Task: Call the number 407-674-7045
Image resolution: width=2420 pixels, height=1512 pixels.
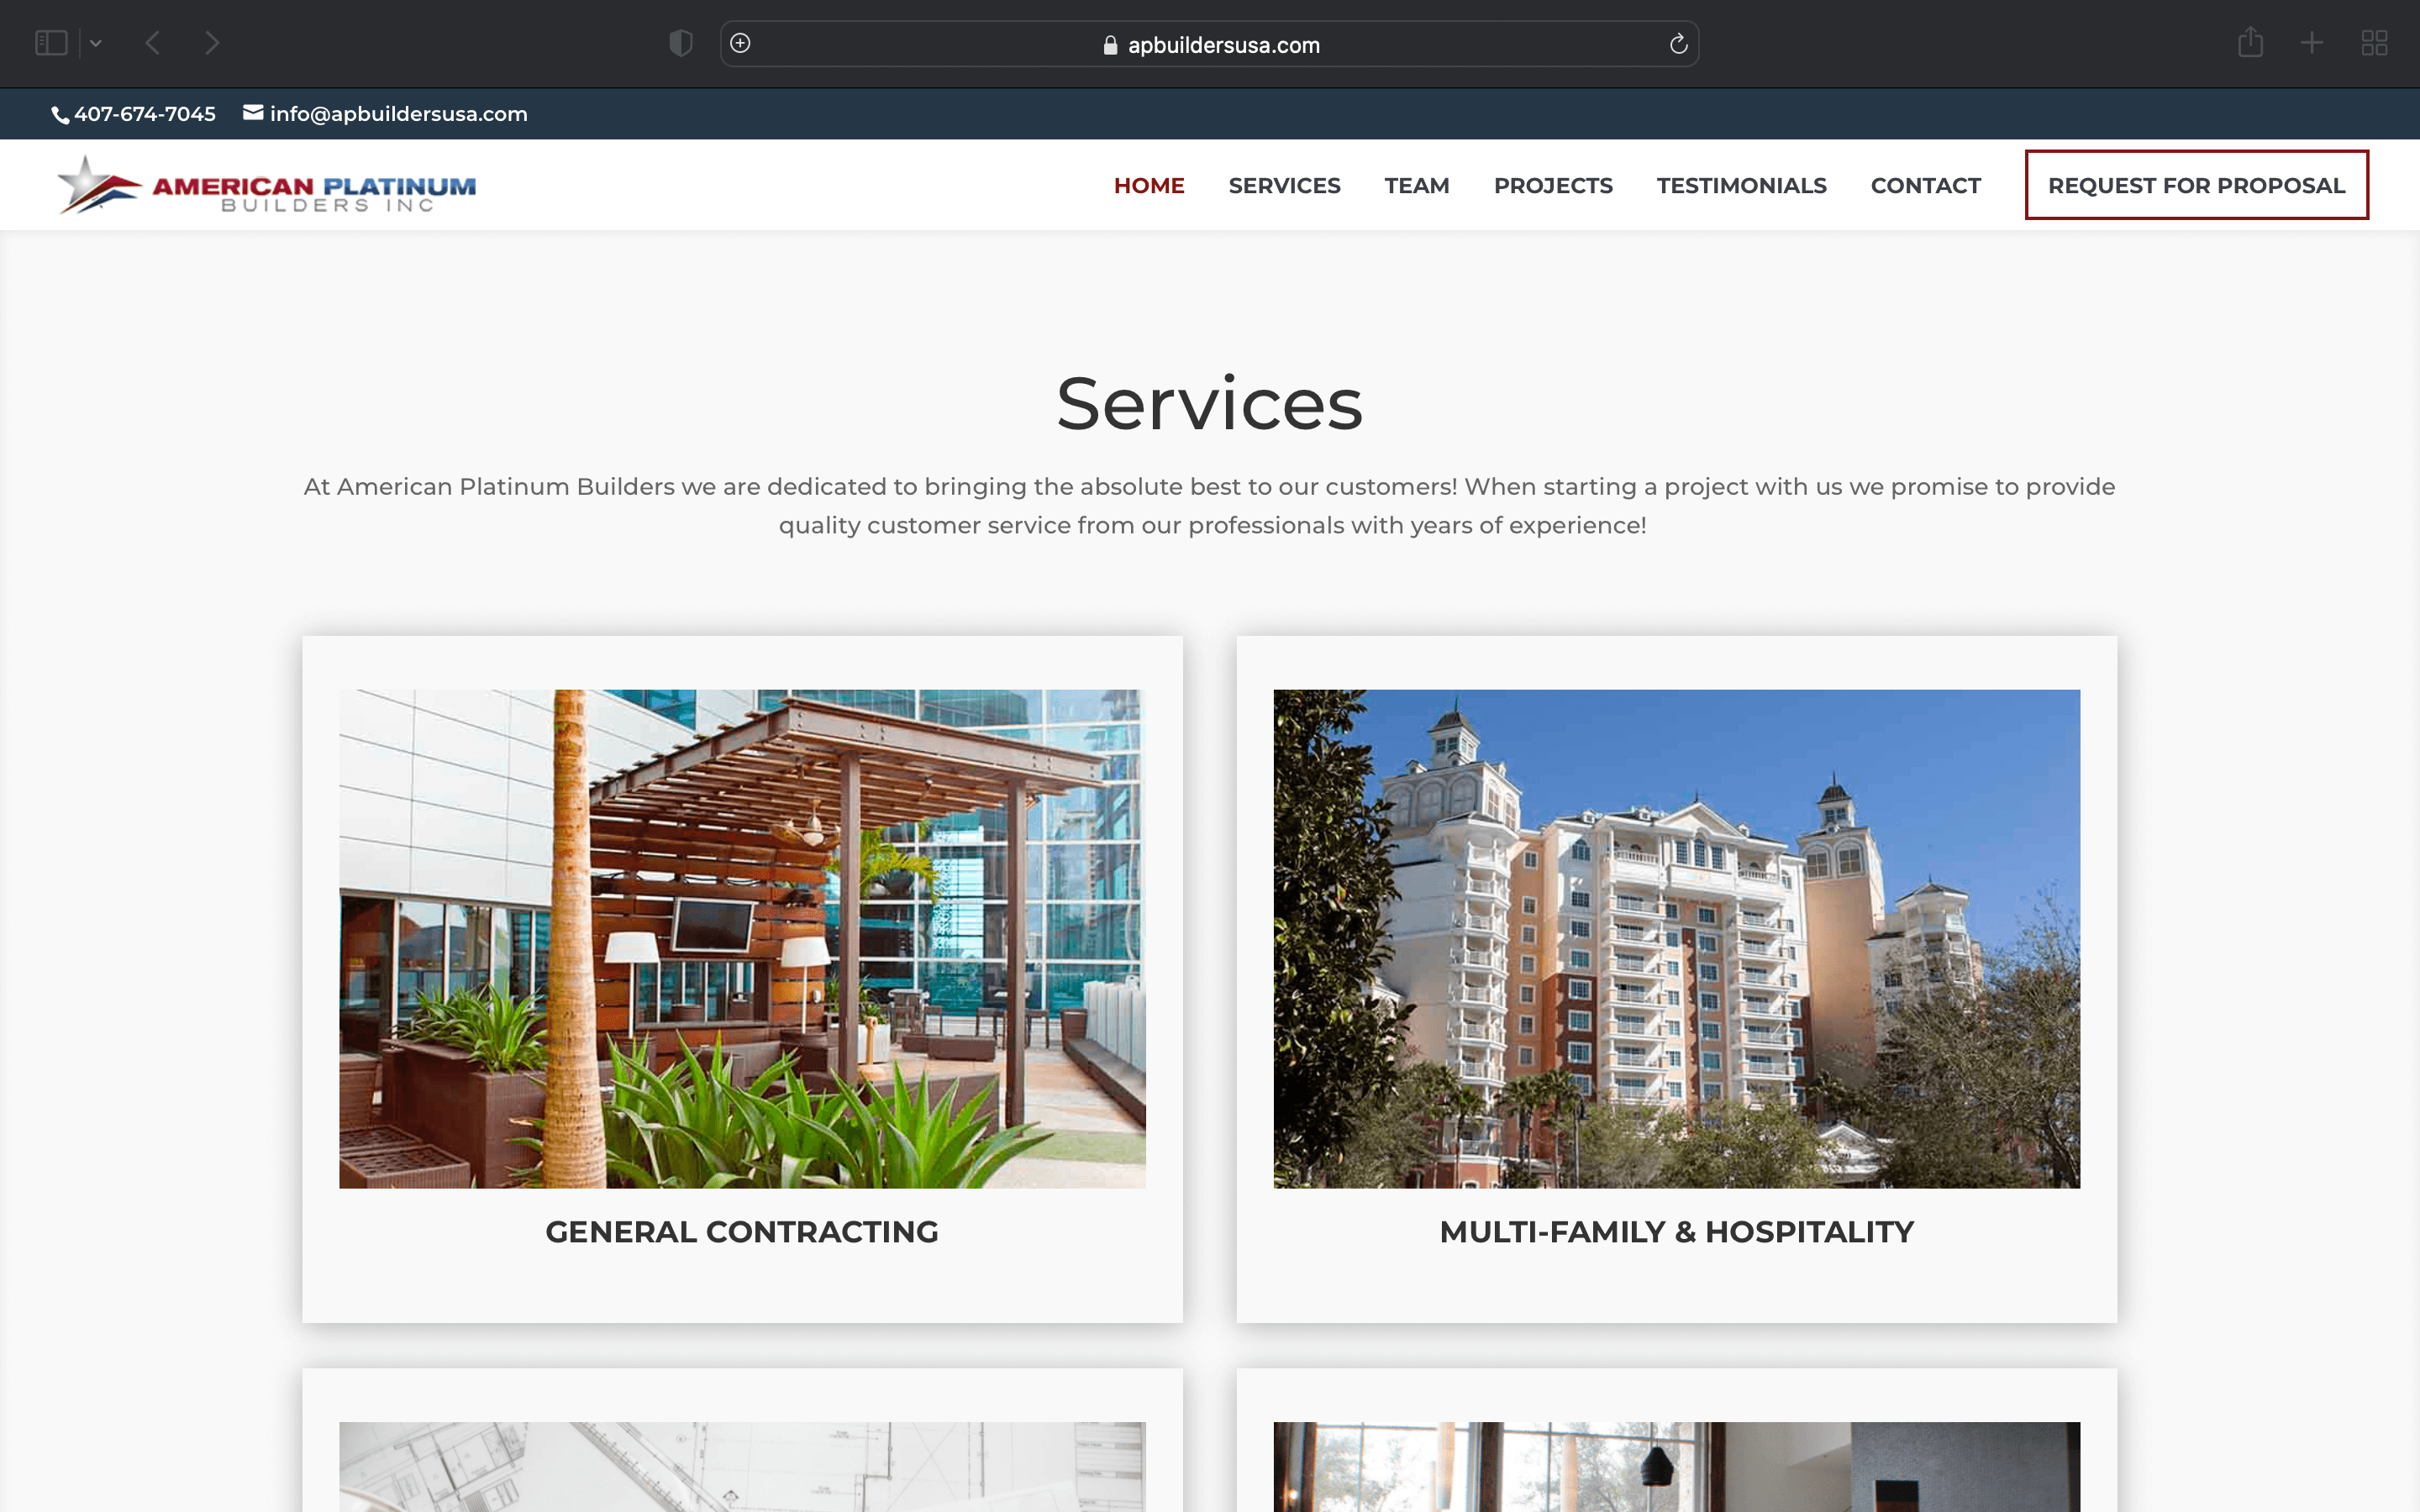Action: [145, 114]
